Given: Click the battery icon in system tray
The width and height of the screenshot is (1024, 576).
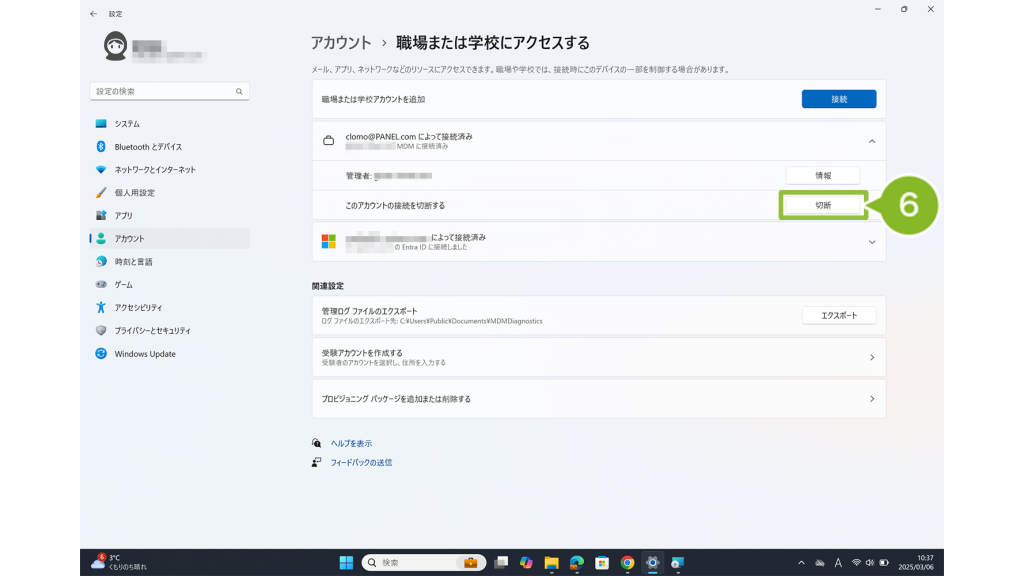Looking at the screenshot, I should [884, 562].
